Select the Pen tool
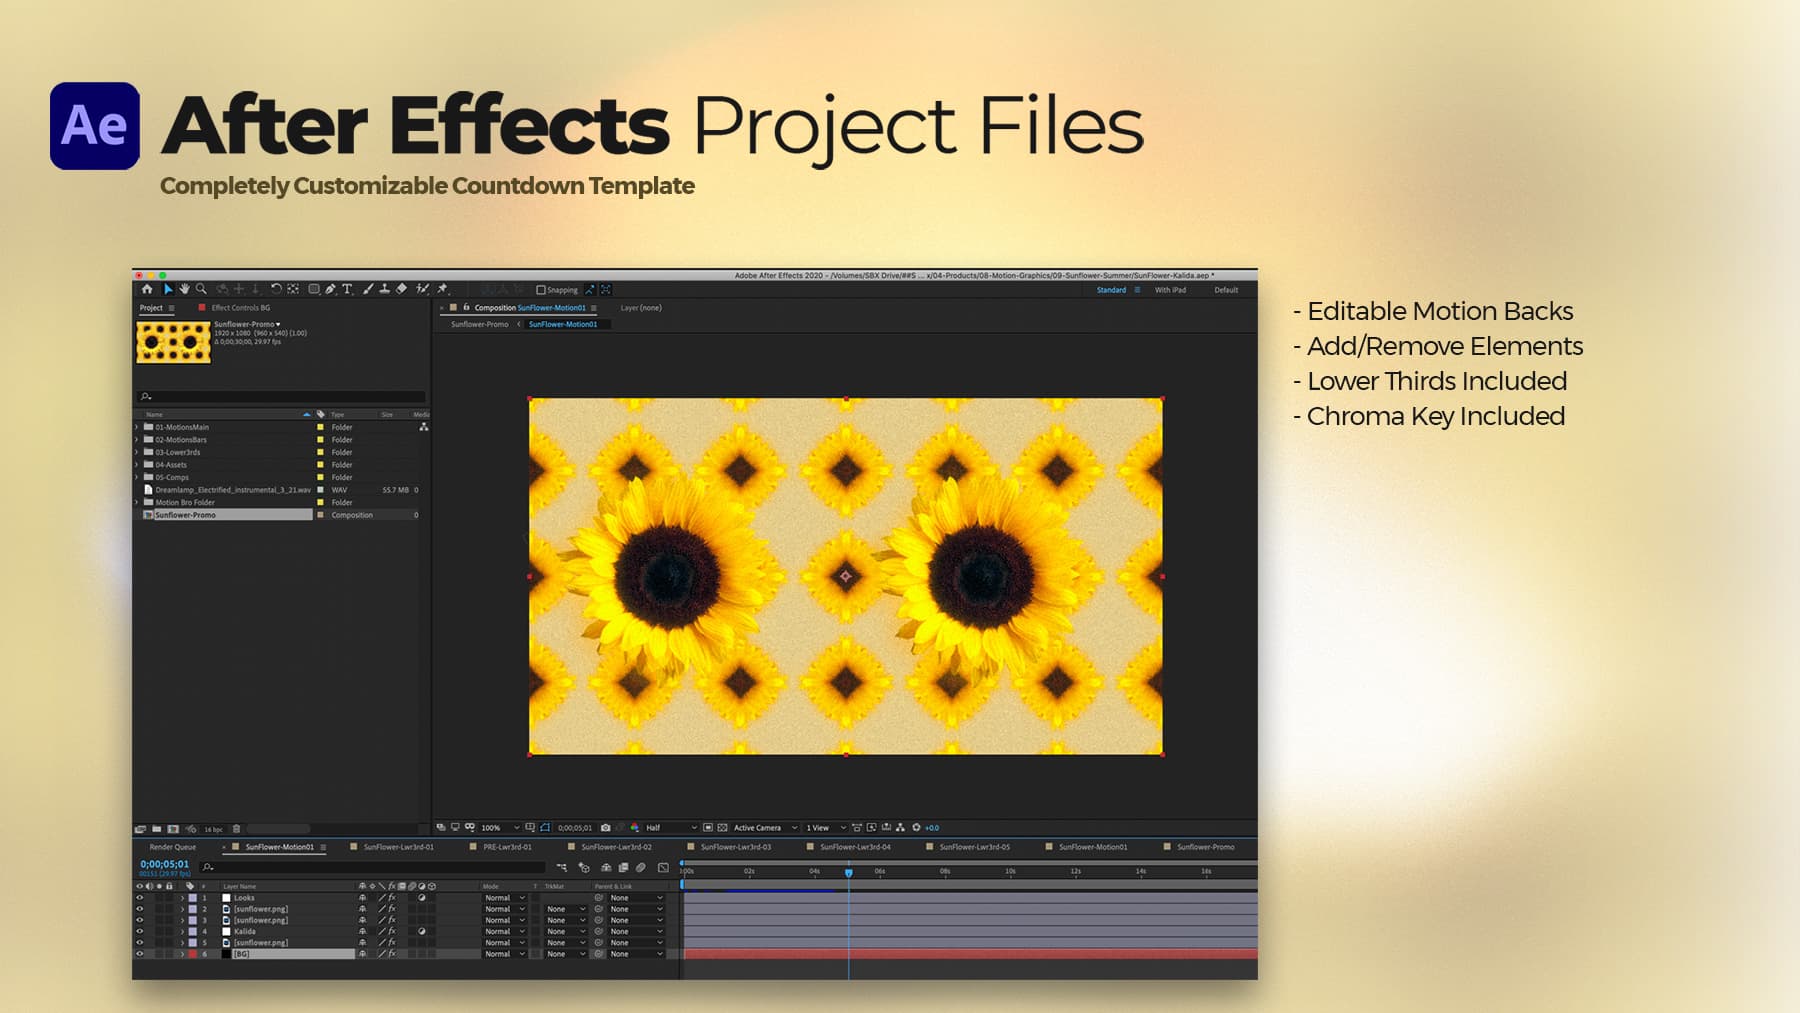The width and height of the screenshot is (1800, 1013). tap(330, 289)
